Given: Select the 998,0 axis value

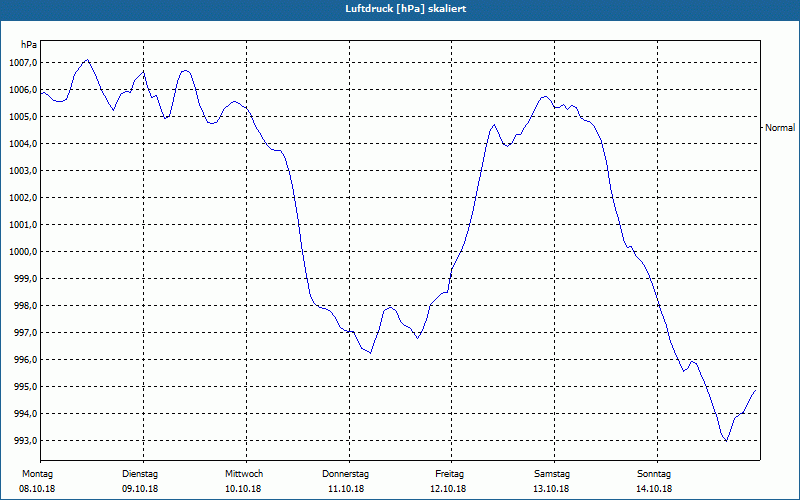Looking at the screenshot, I should coord(25,306).
